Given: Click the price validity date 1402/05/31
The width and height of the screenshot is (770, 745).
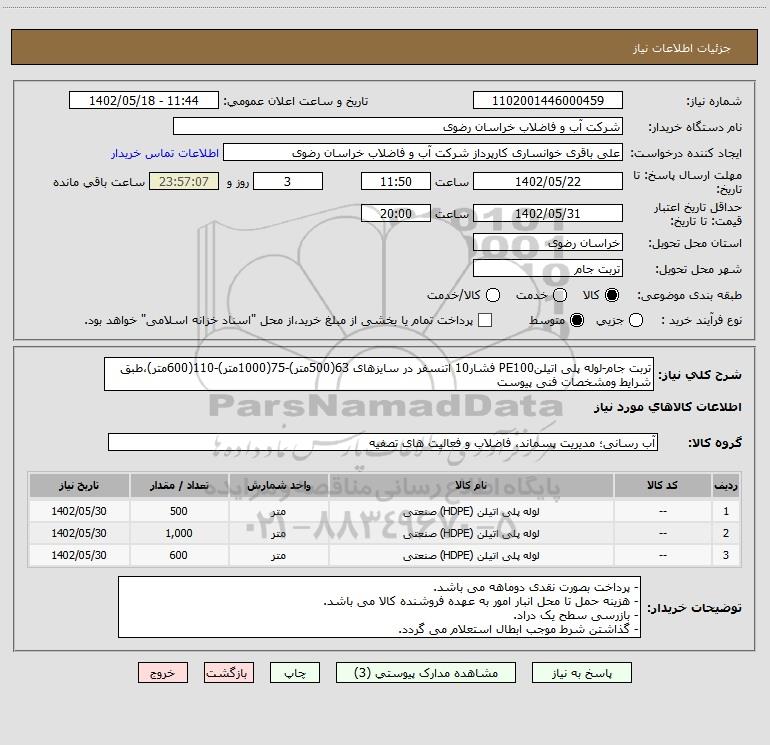Looking at the screenshot, I should coord(548,213).
